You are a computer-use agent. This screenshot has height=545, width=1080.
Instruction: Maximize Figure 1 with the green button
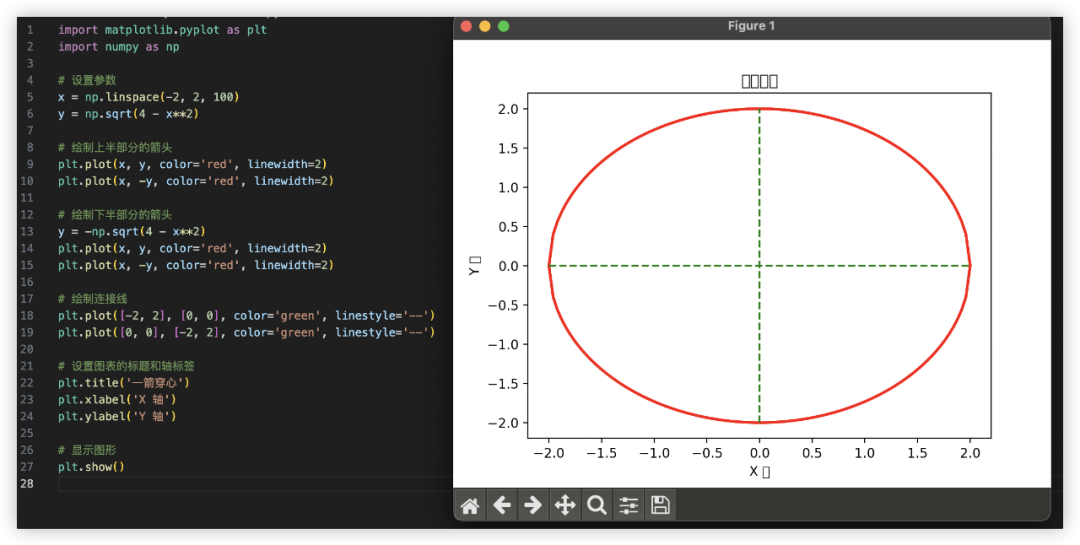[x=503, y=26]
